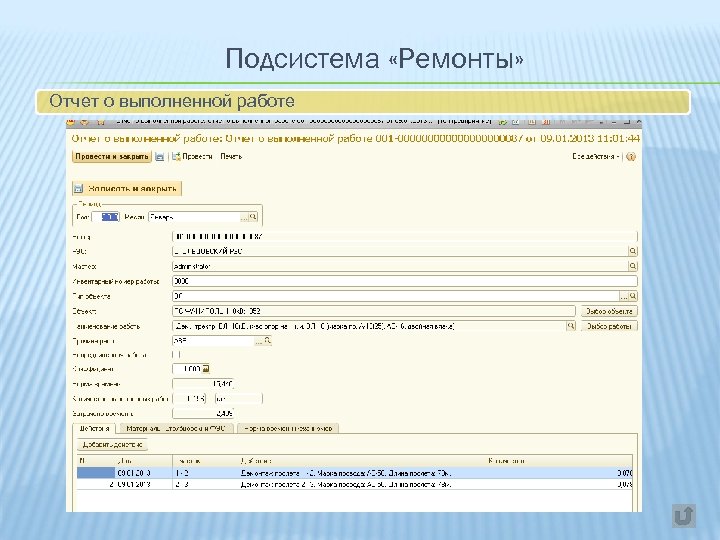This screenshot has width=720, height=540.
Task: Click the round help icon in the toolbar
Action: 631,157
